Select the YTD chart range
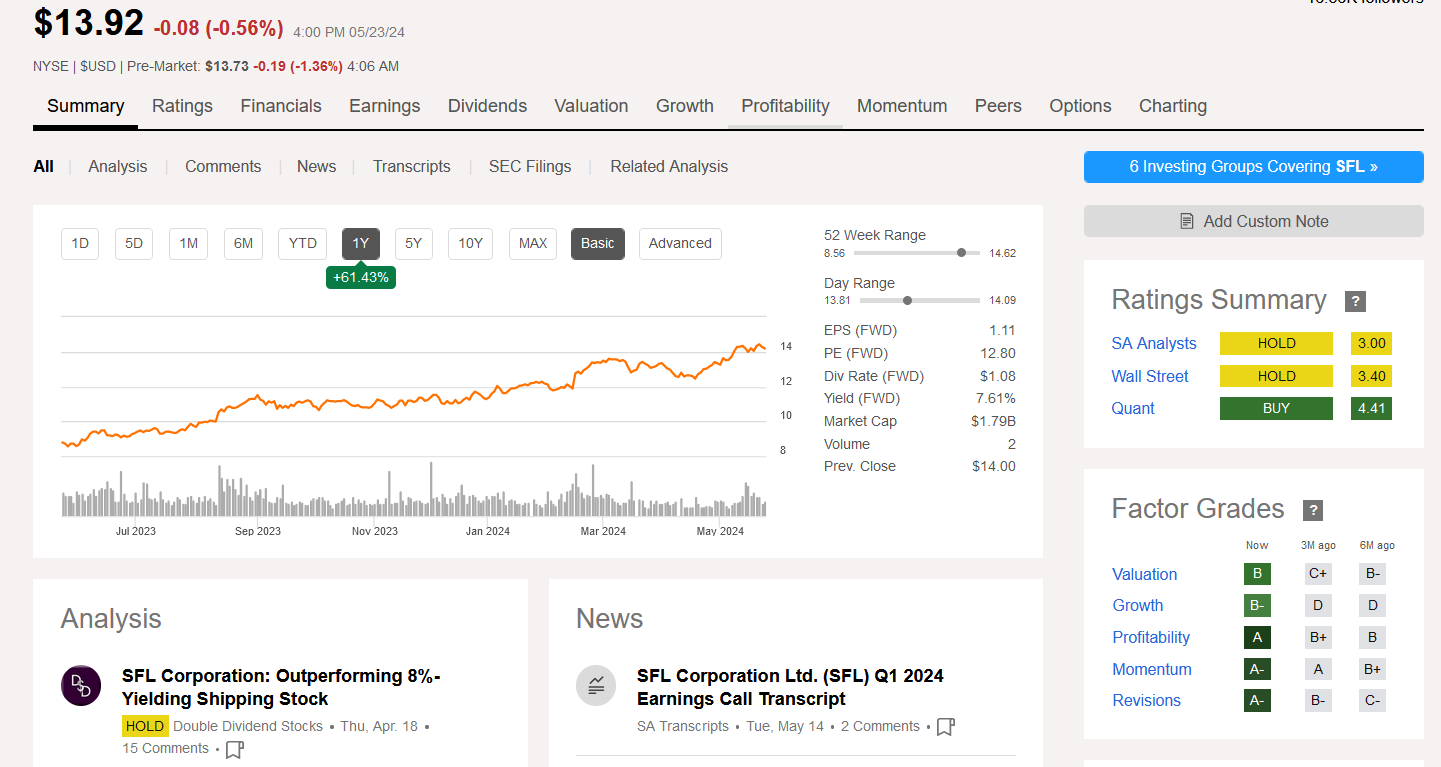1441x767 pixels. click(x=302, y=243)
